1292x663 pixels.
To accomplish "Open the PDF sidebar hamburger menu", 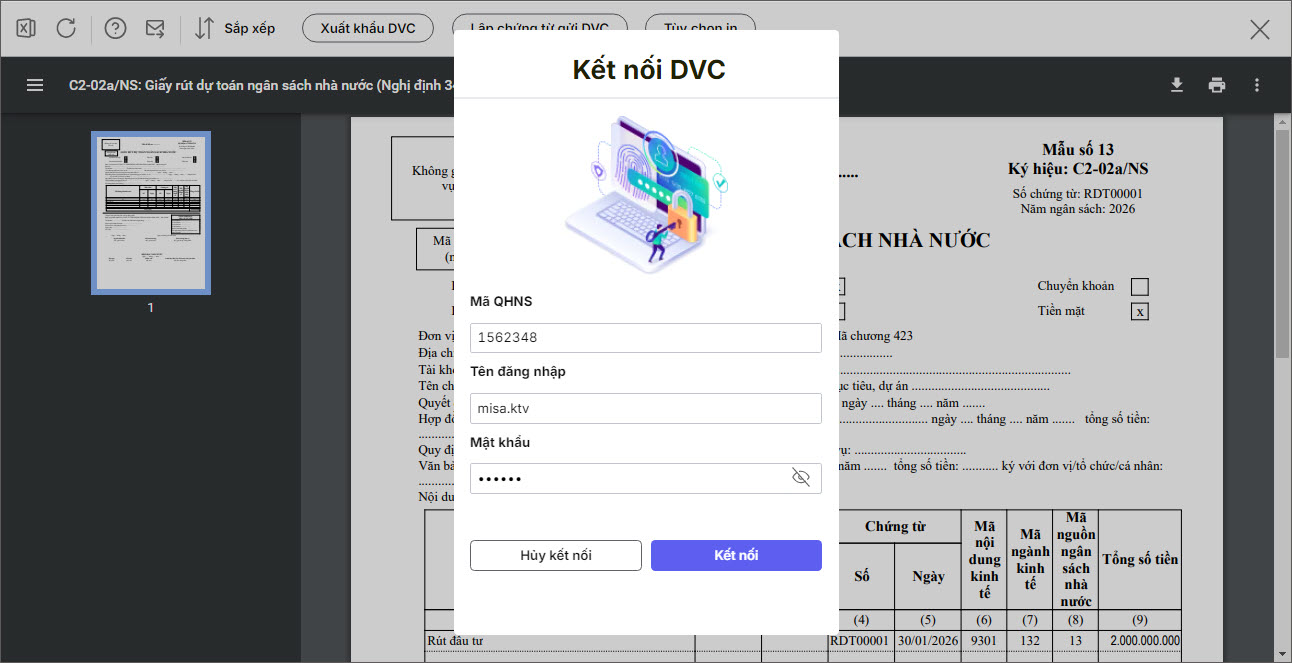I will (35, 85).
